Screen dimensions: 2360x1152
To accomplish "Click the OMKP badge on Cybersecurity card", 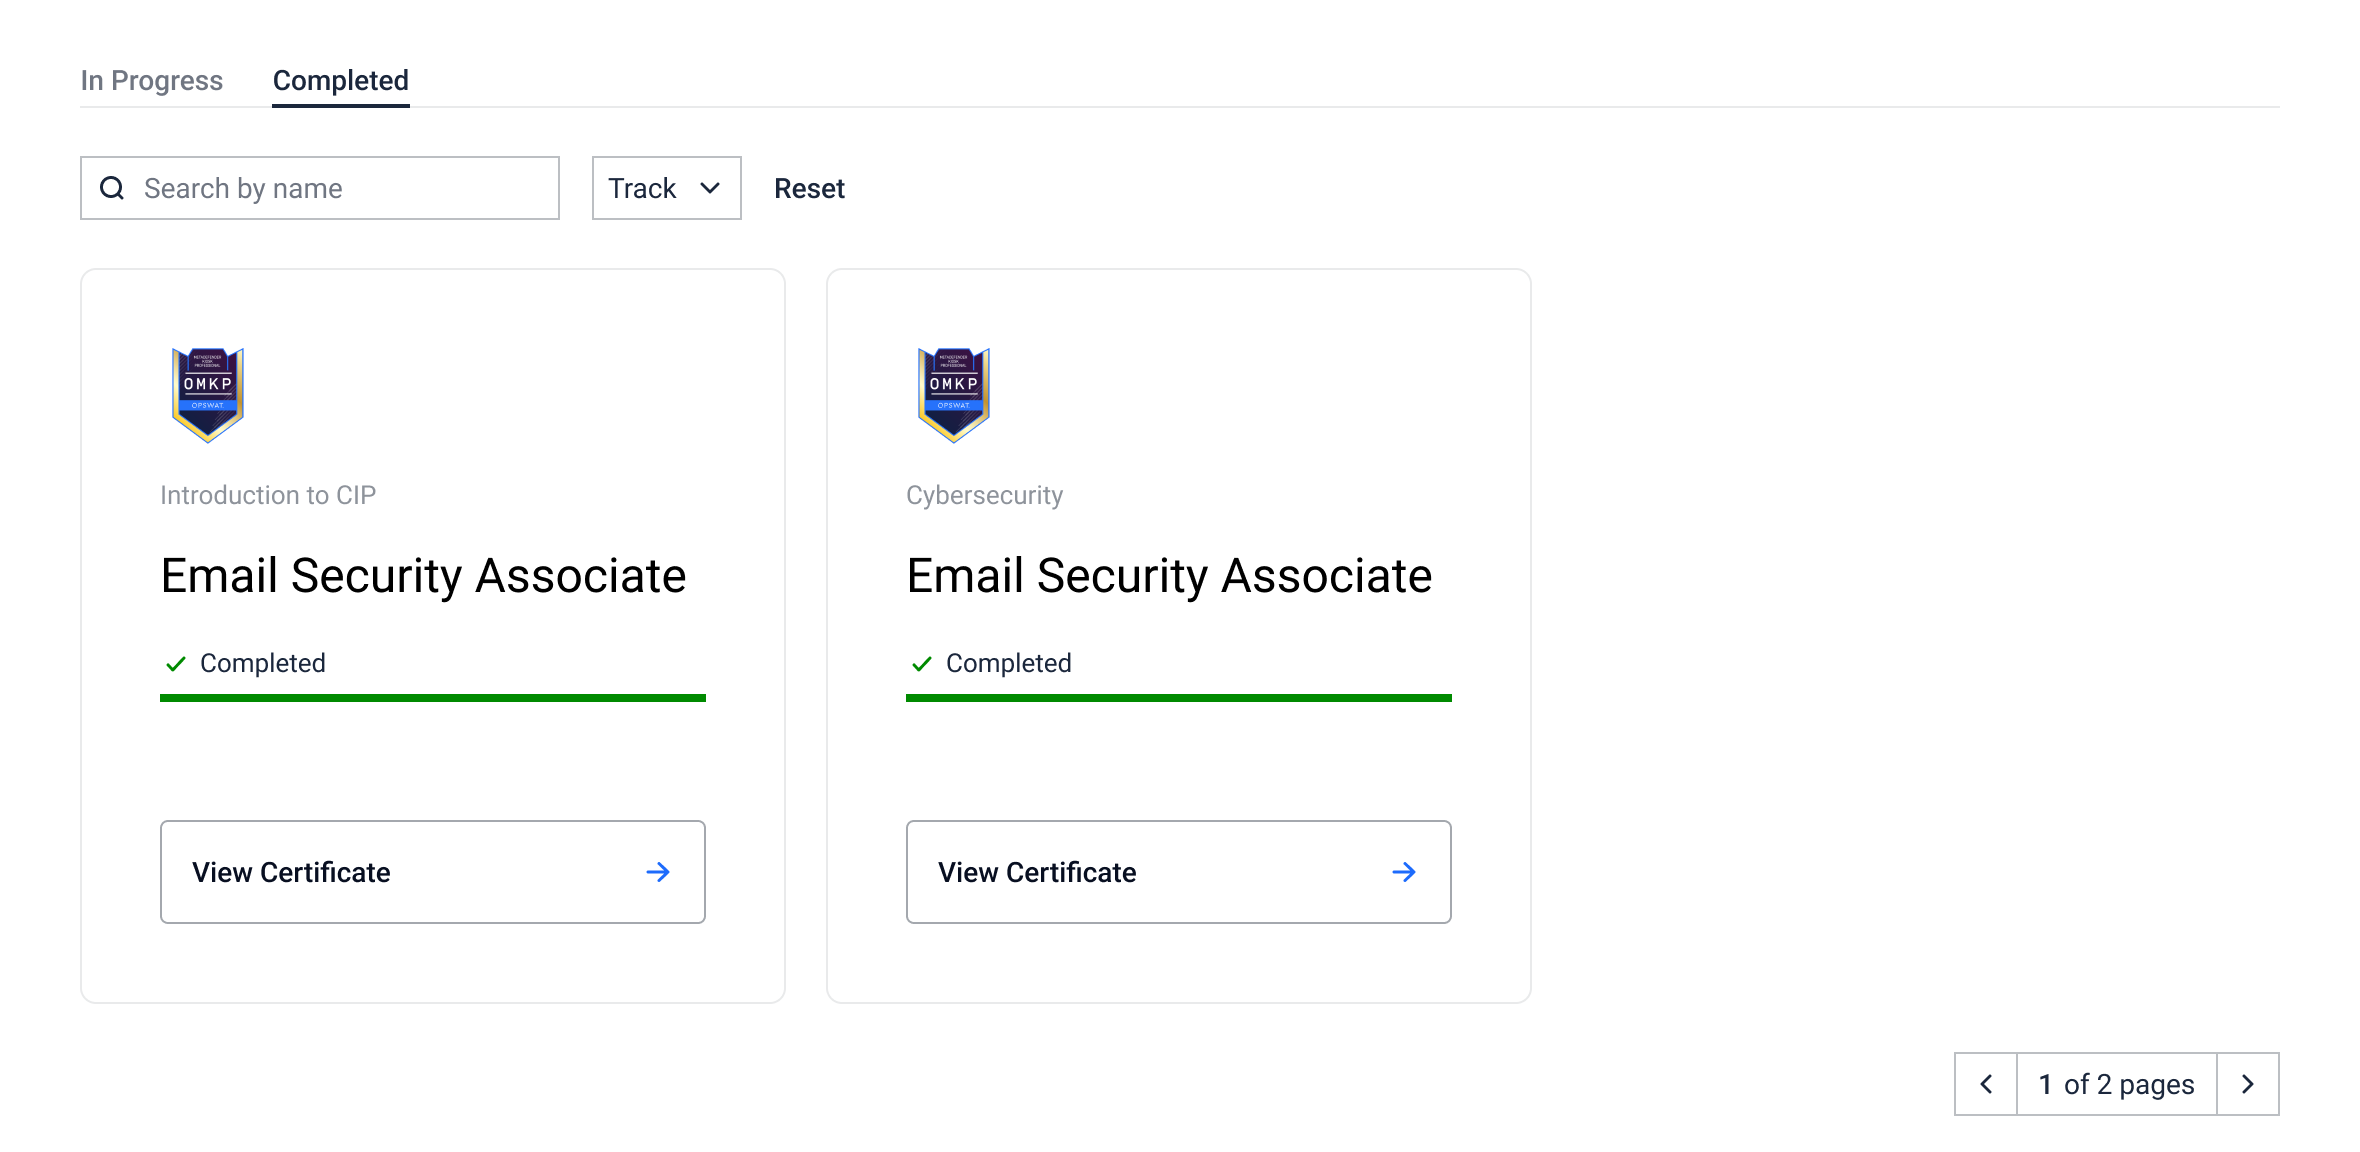I will point(954,395).
